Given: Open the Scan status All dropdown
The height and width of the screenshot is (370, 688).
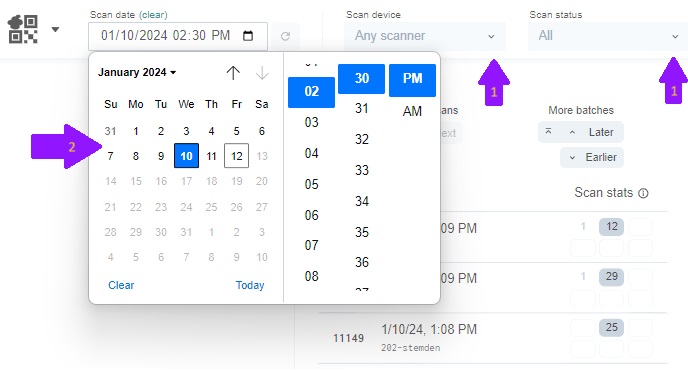Looking at the screenshot, I should (x=608, y=36).
